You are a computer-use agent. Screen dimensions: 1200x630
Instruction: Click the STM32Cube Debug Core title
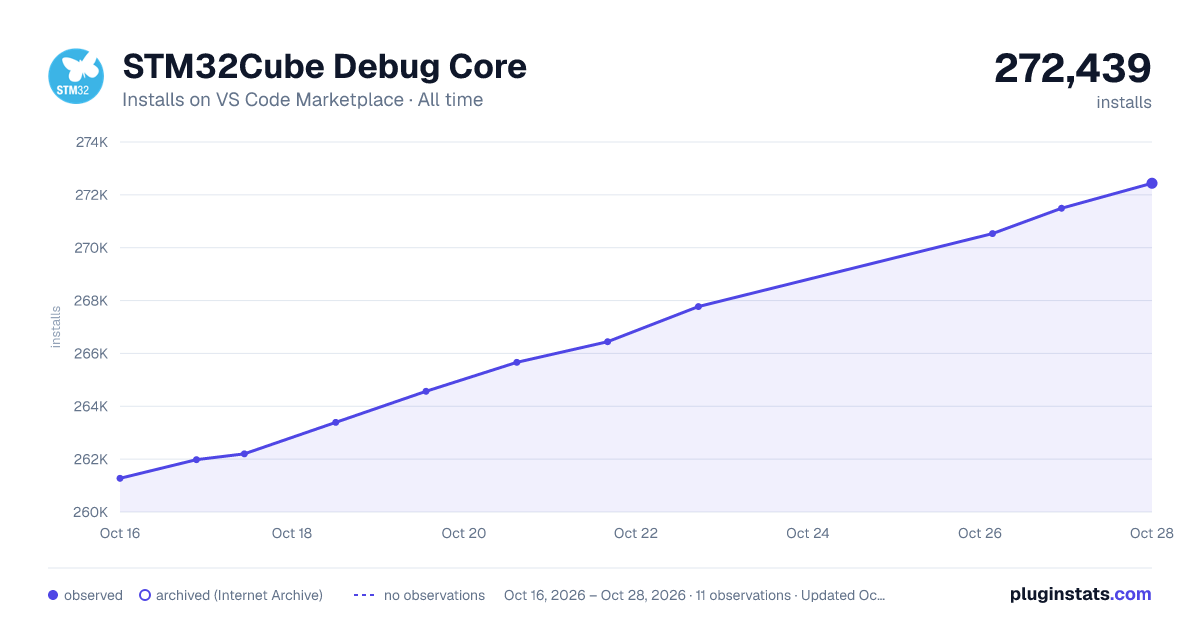pyautogui.click(x=324, y=67)
